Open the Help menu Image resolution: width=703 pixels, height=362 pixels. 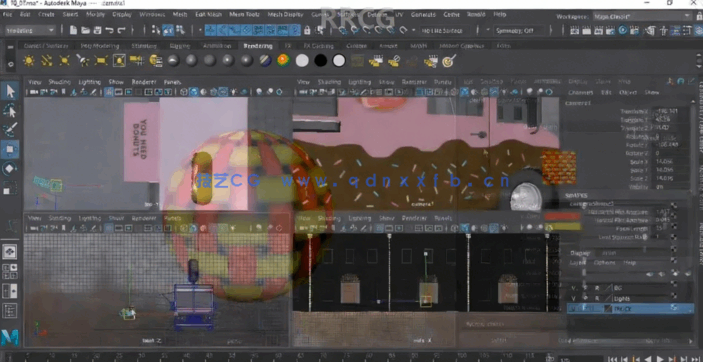coord(499,14)
